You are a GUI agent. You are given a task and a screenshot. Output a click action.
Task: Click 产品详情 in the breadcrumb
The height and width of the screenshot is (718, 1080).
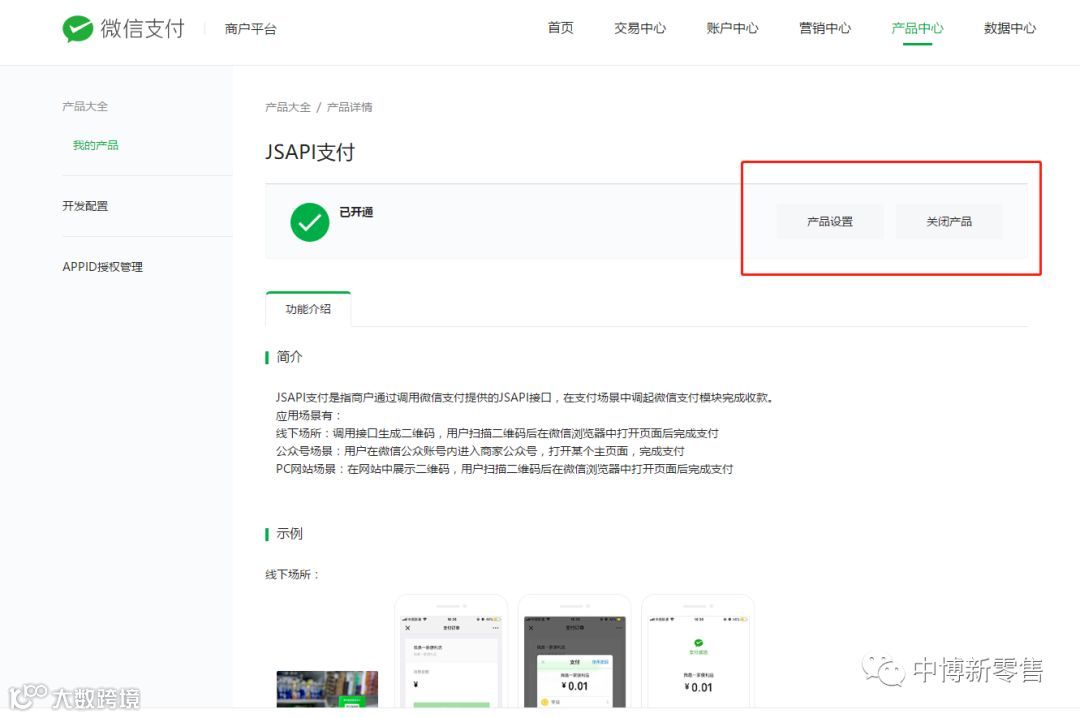349,107
